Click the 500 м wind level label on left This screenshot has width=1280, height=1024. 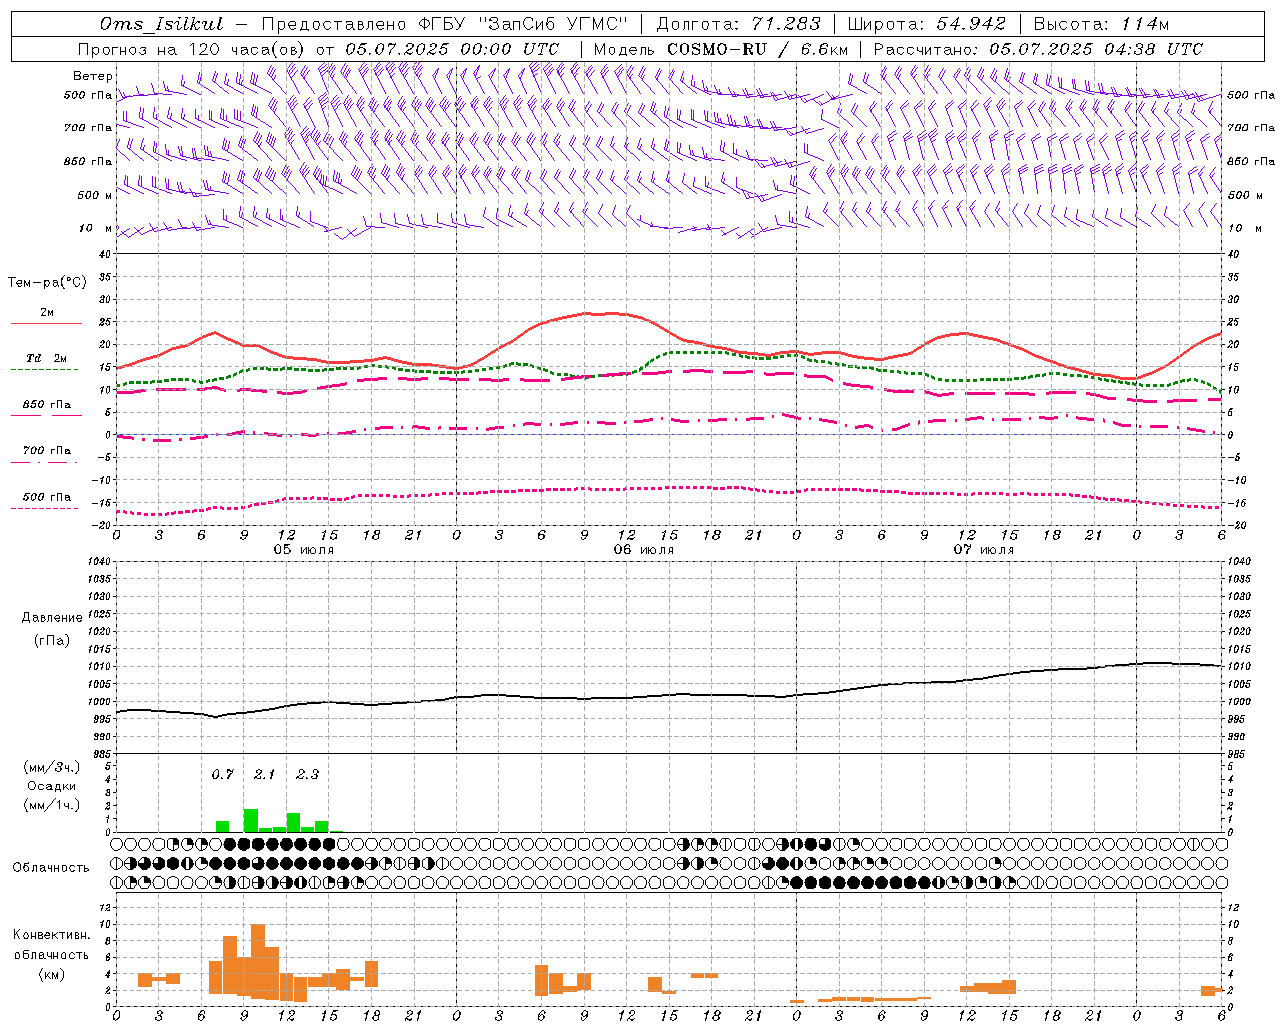tap(94, 196)
